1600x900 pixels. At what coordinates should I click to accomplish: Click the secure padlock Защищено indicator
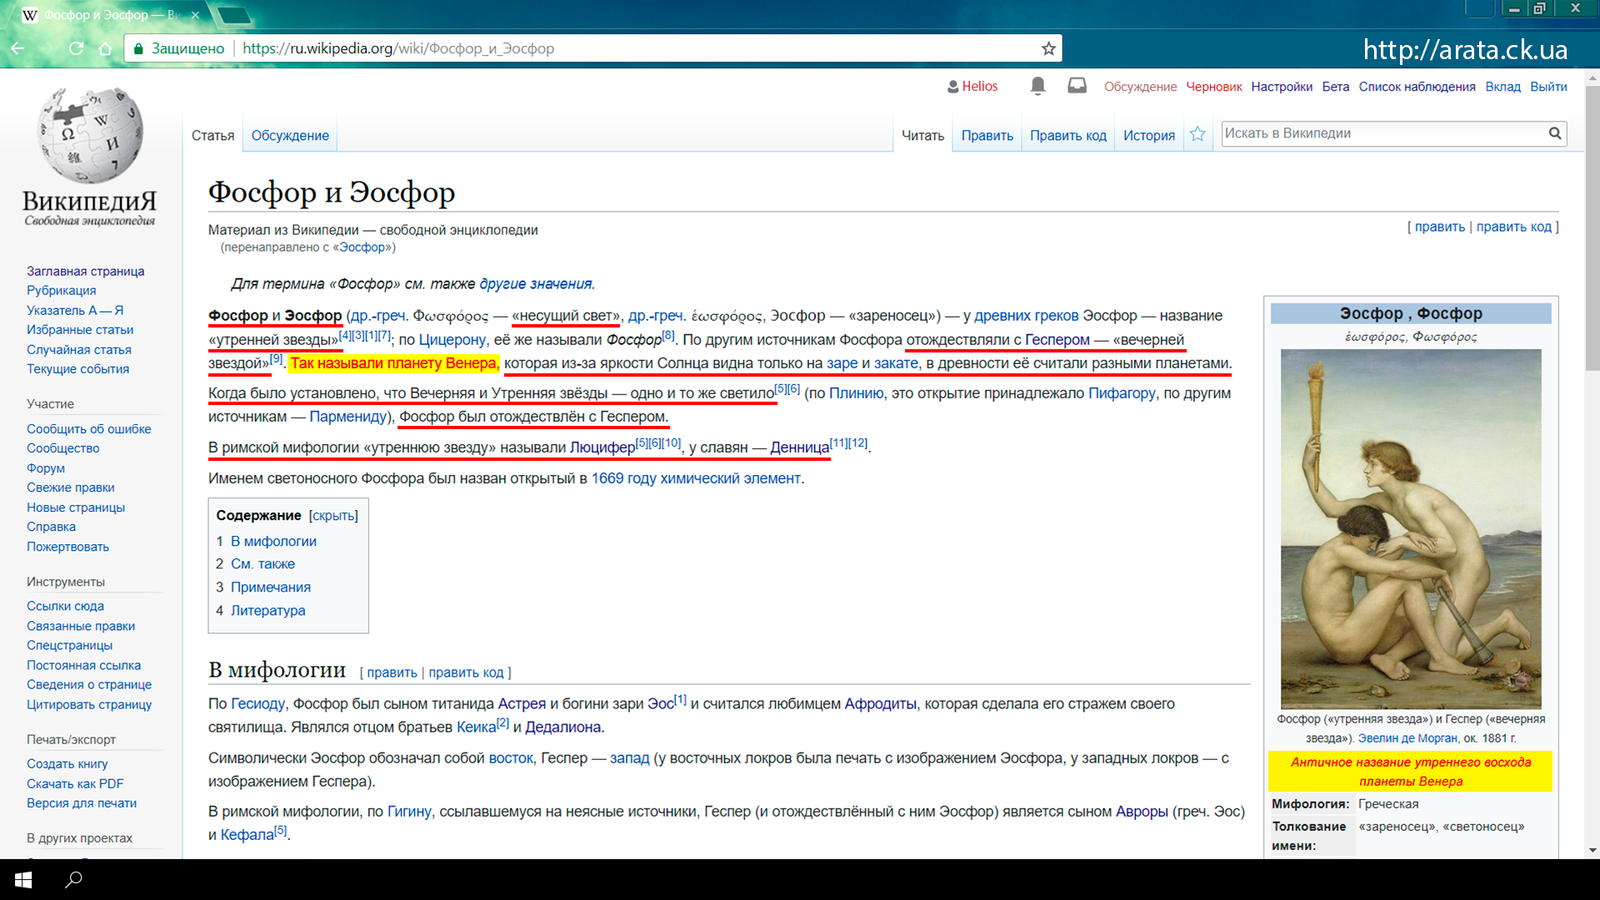pos(178,48)
